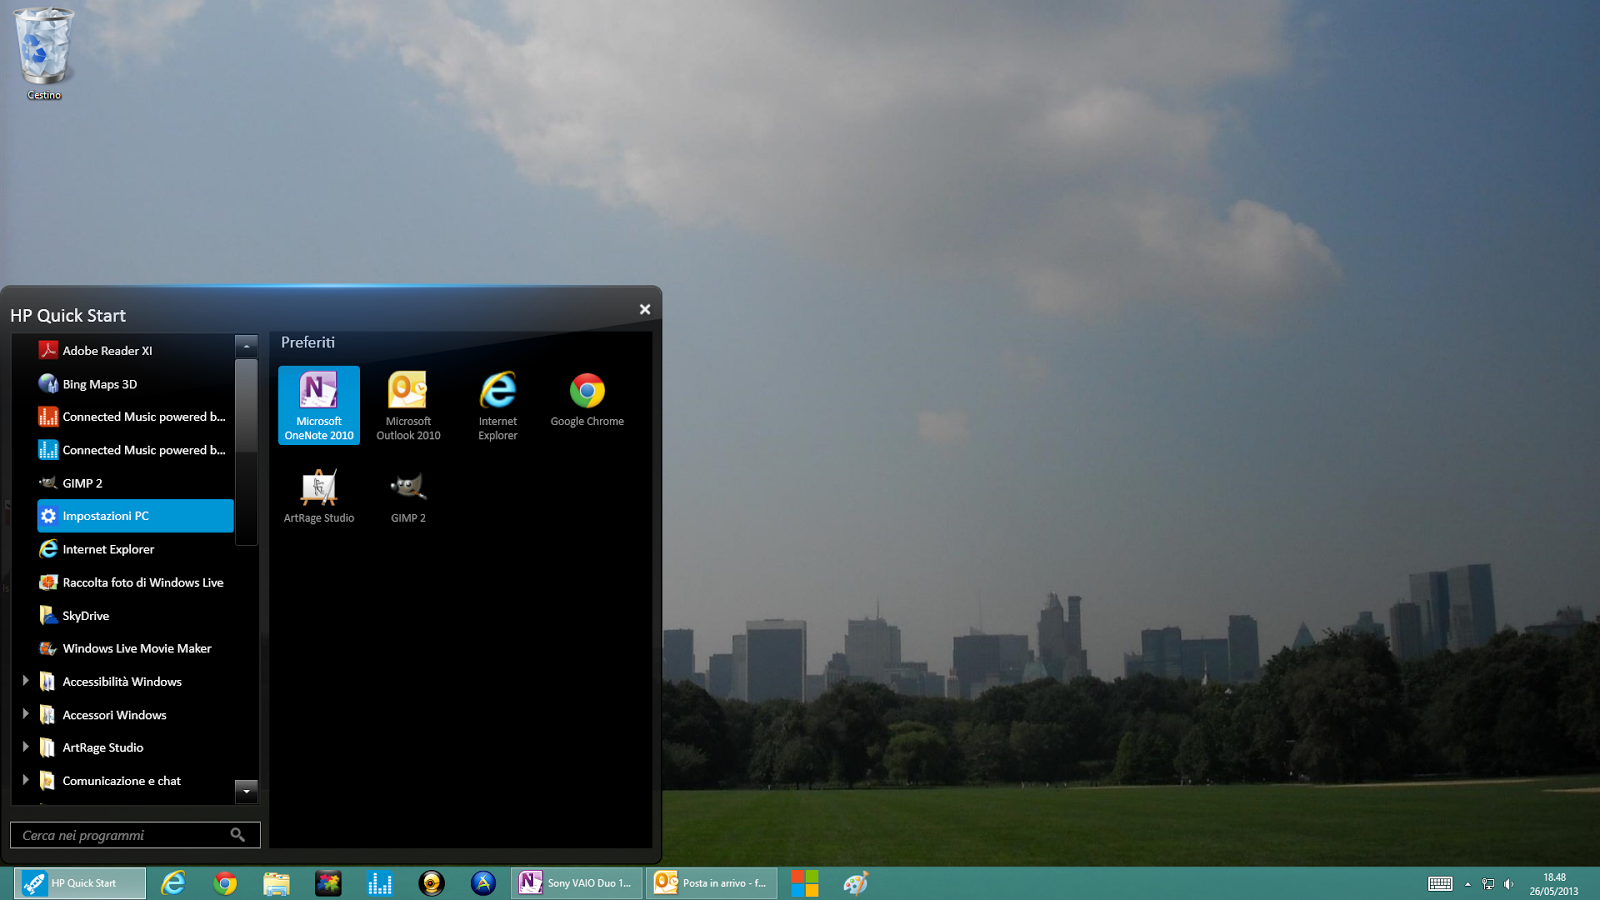Click the search magnifier icon
Screen dimensions: 1600x900
click(x=238, y=835)
